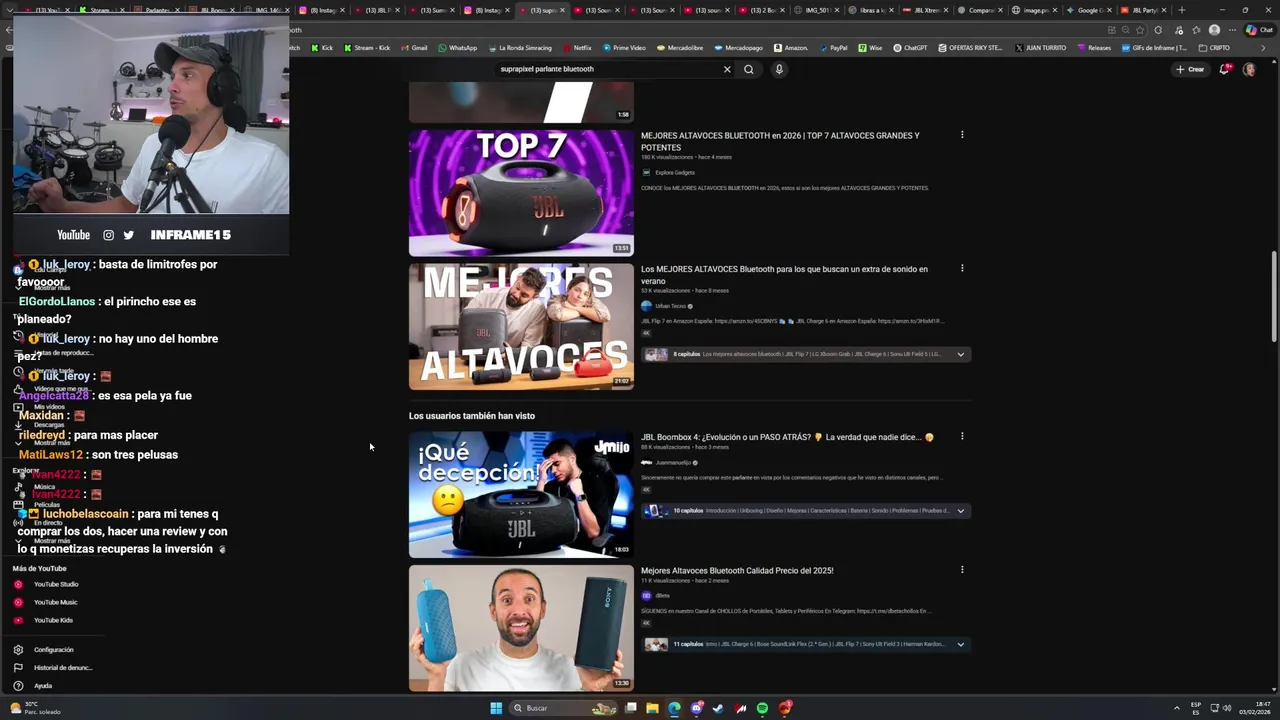Open Explora Gadgets channel link
The image size is (1280, 720).
pos(674,173)
